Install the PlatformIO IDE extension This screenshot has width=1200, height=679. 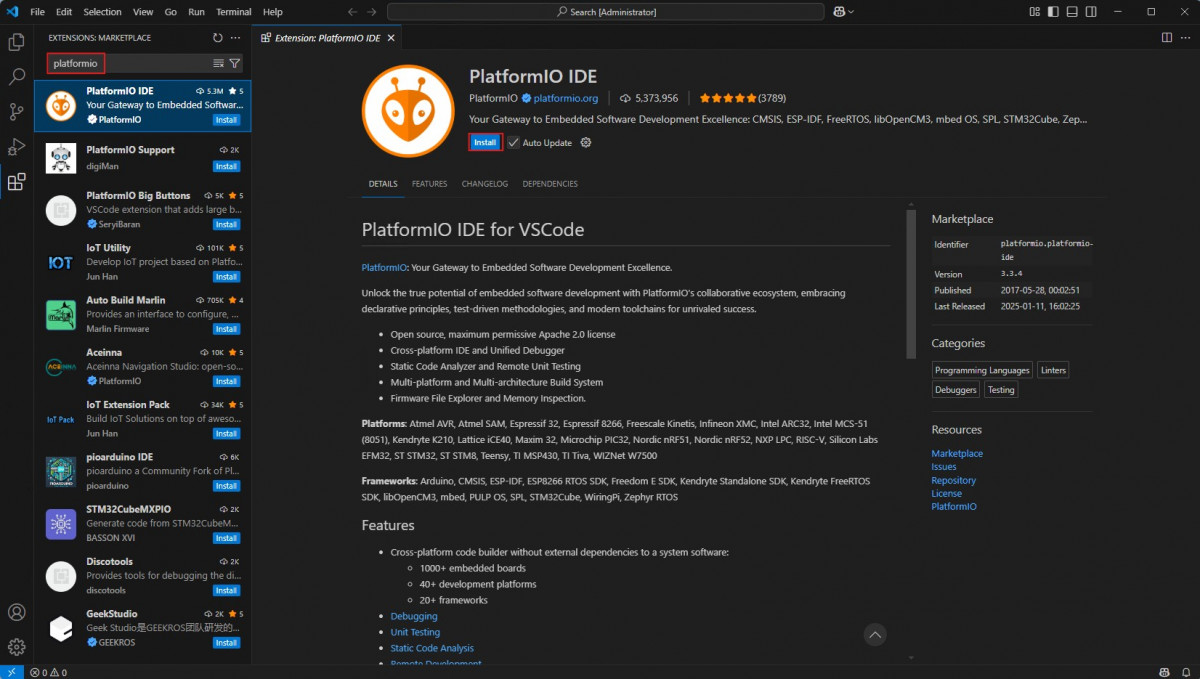point(485,143)
